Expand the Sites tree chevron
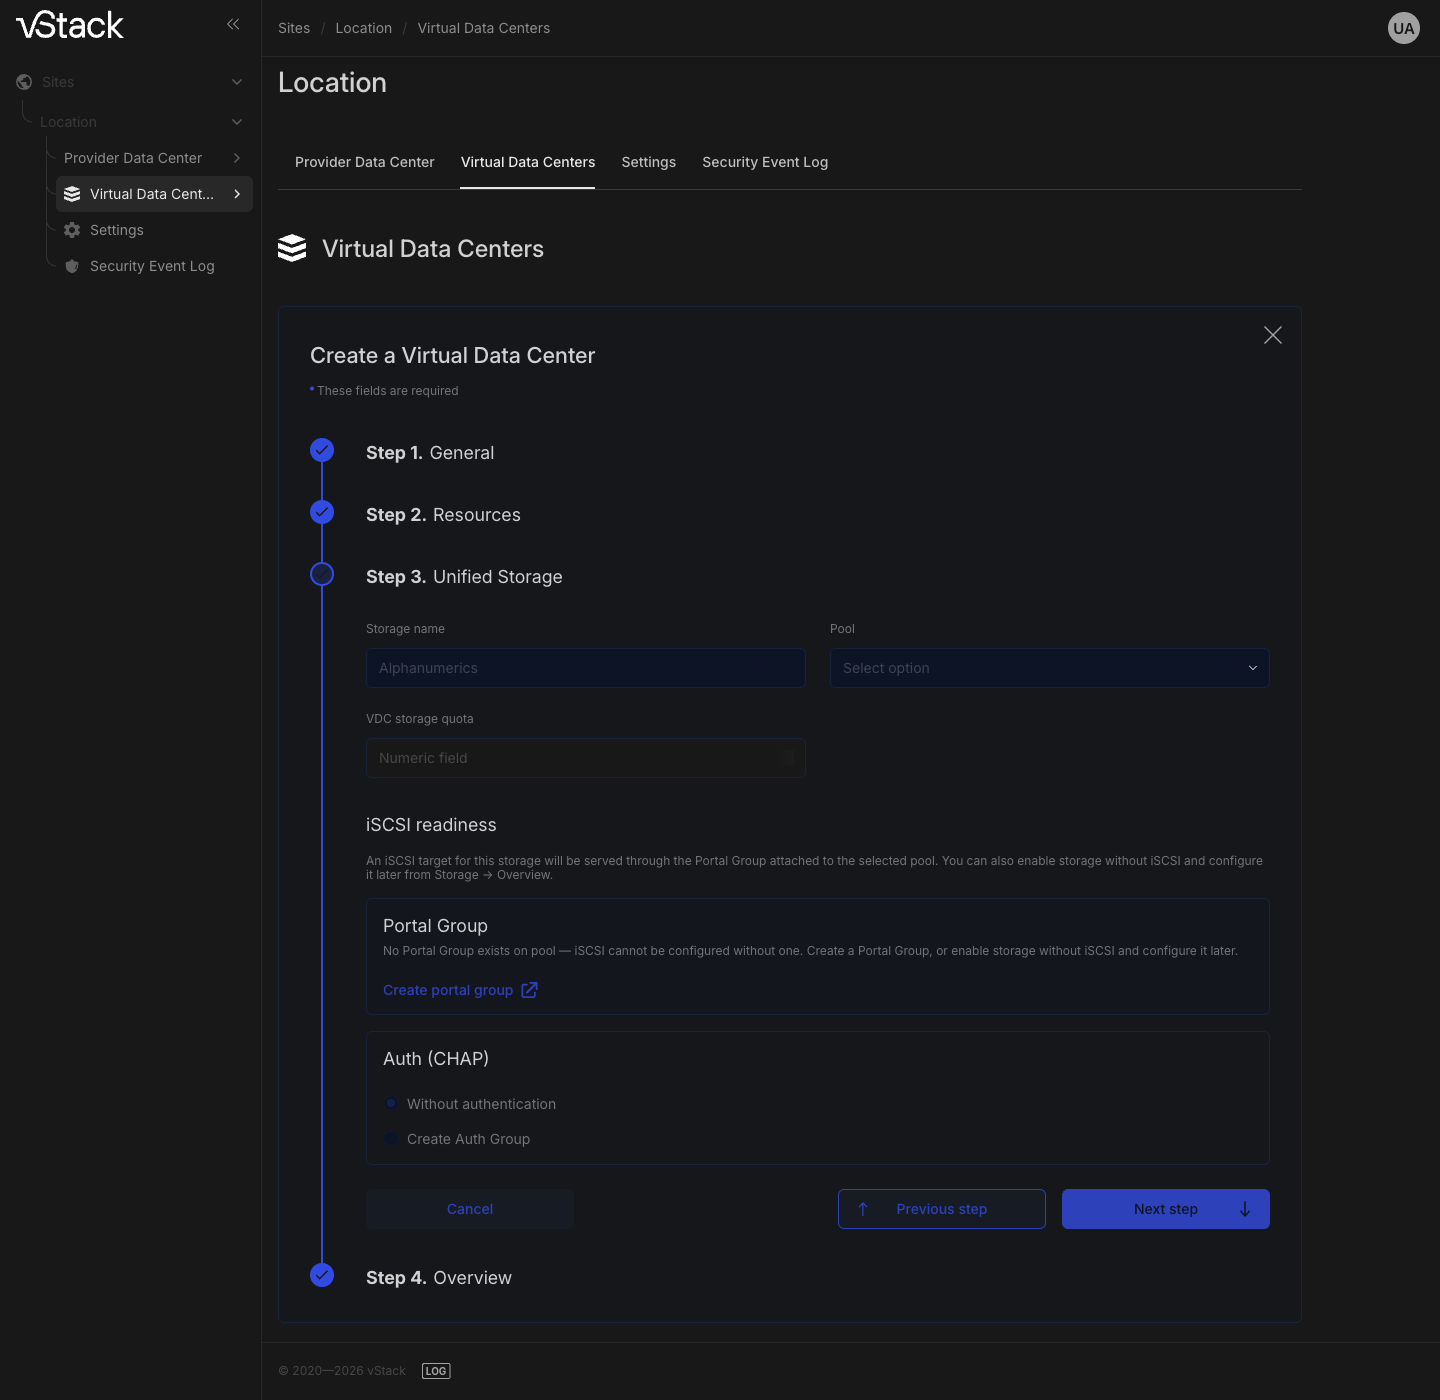 (x=237, y=82)
